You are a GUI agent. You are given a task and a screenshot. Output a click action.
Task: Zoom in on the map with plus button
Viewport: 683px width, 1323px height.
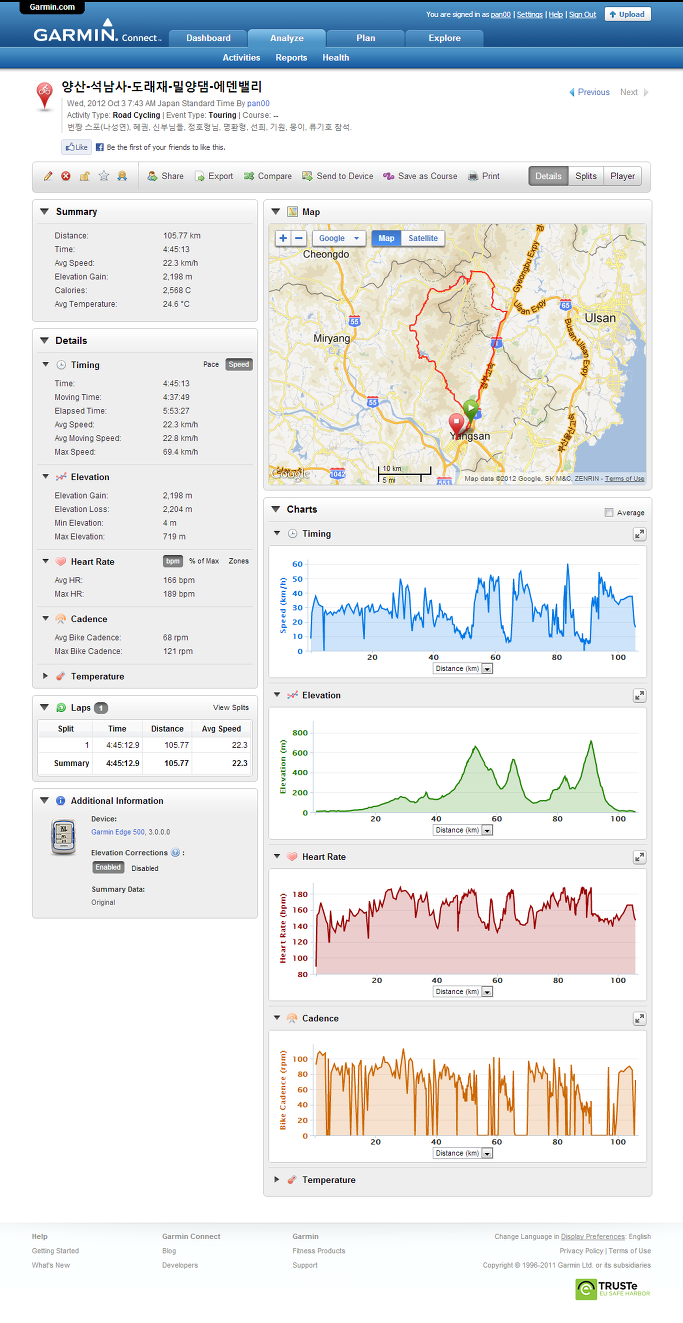coord(283,238)
